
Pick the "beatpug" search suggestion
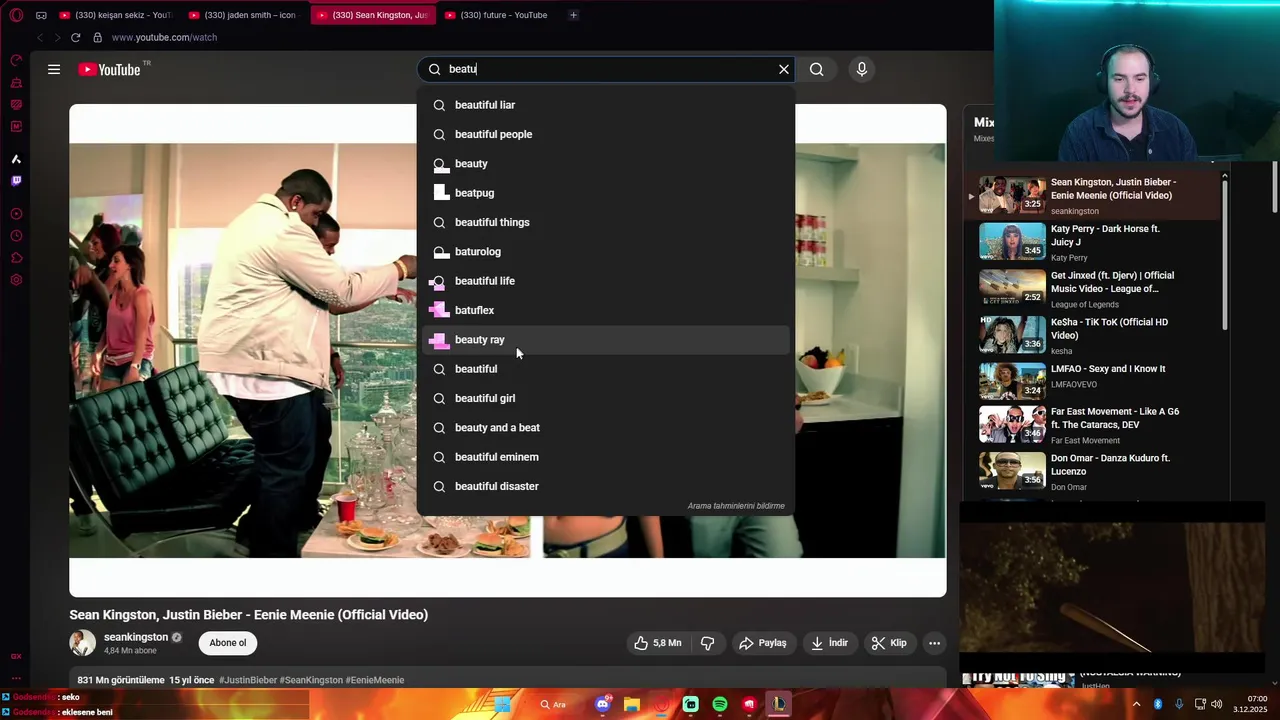click(x=605, y=193)
